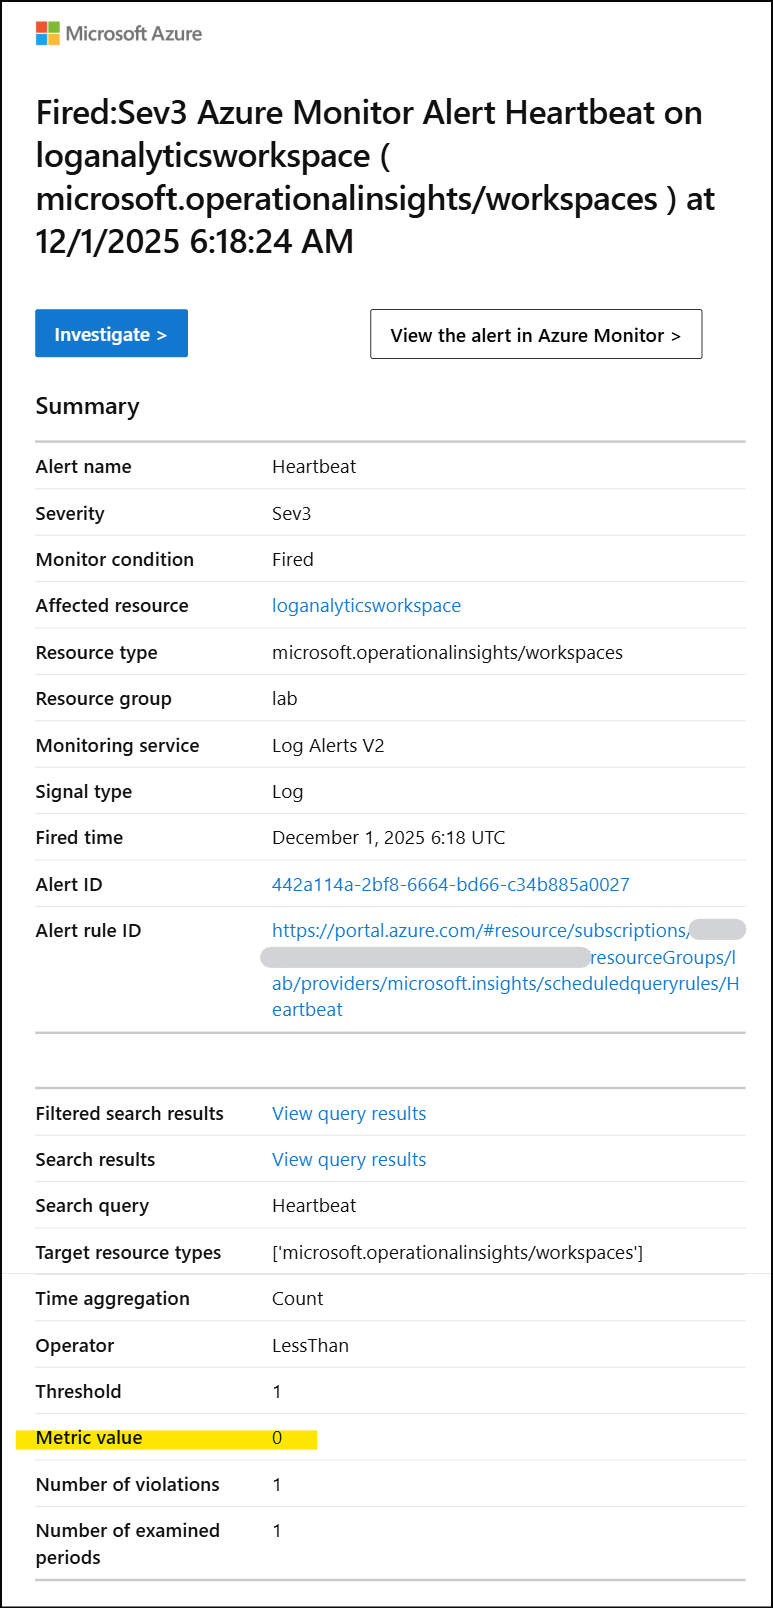Select the Operator value LessThan

point(310,1346)
